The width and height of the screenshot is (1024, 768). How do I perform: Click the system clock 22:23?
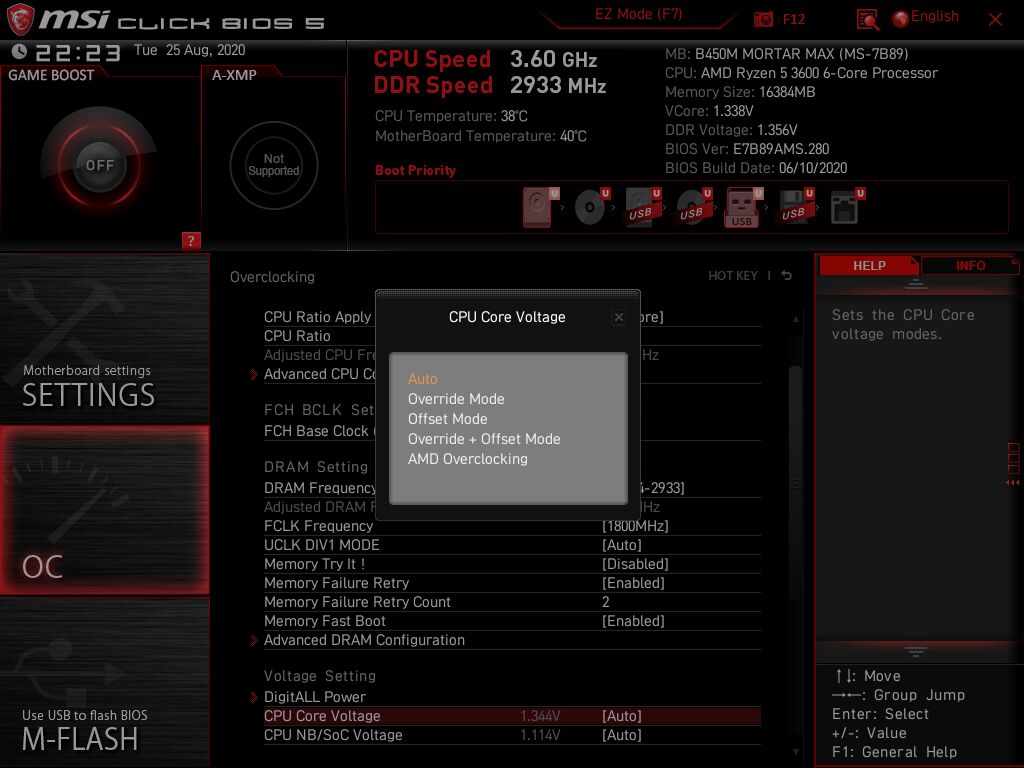point(78,52)
